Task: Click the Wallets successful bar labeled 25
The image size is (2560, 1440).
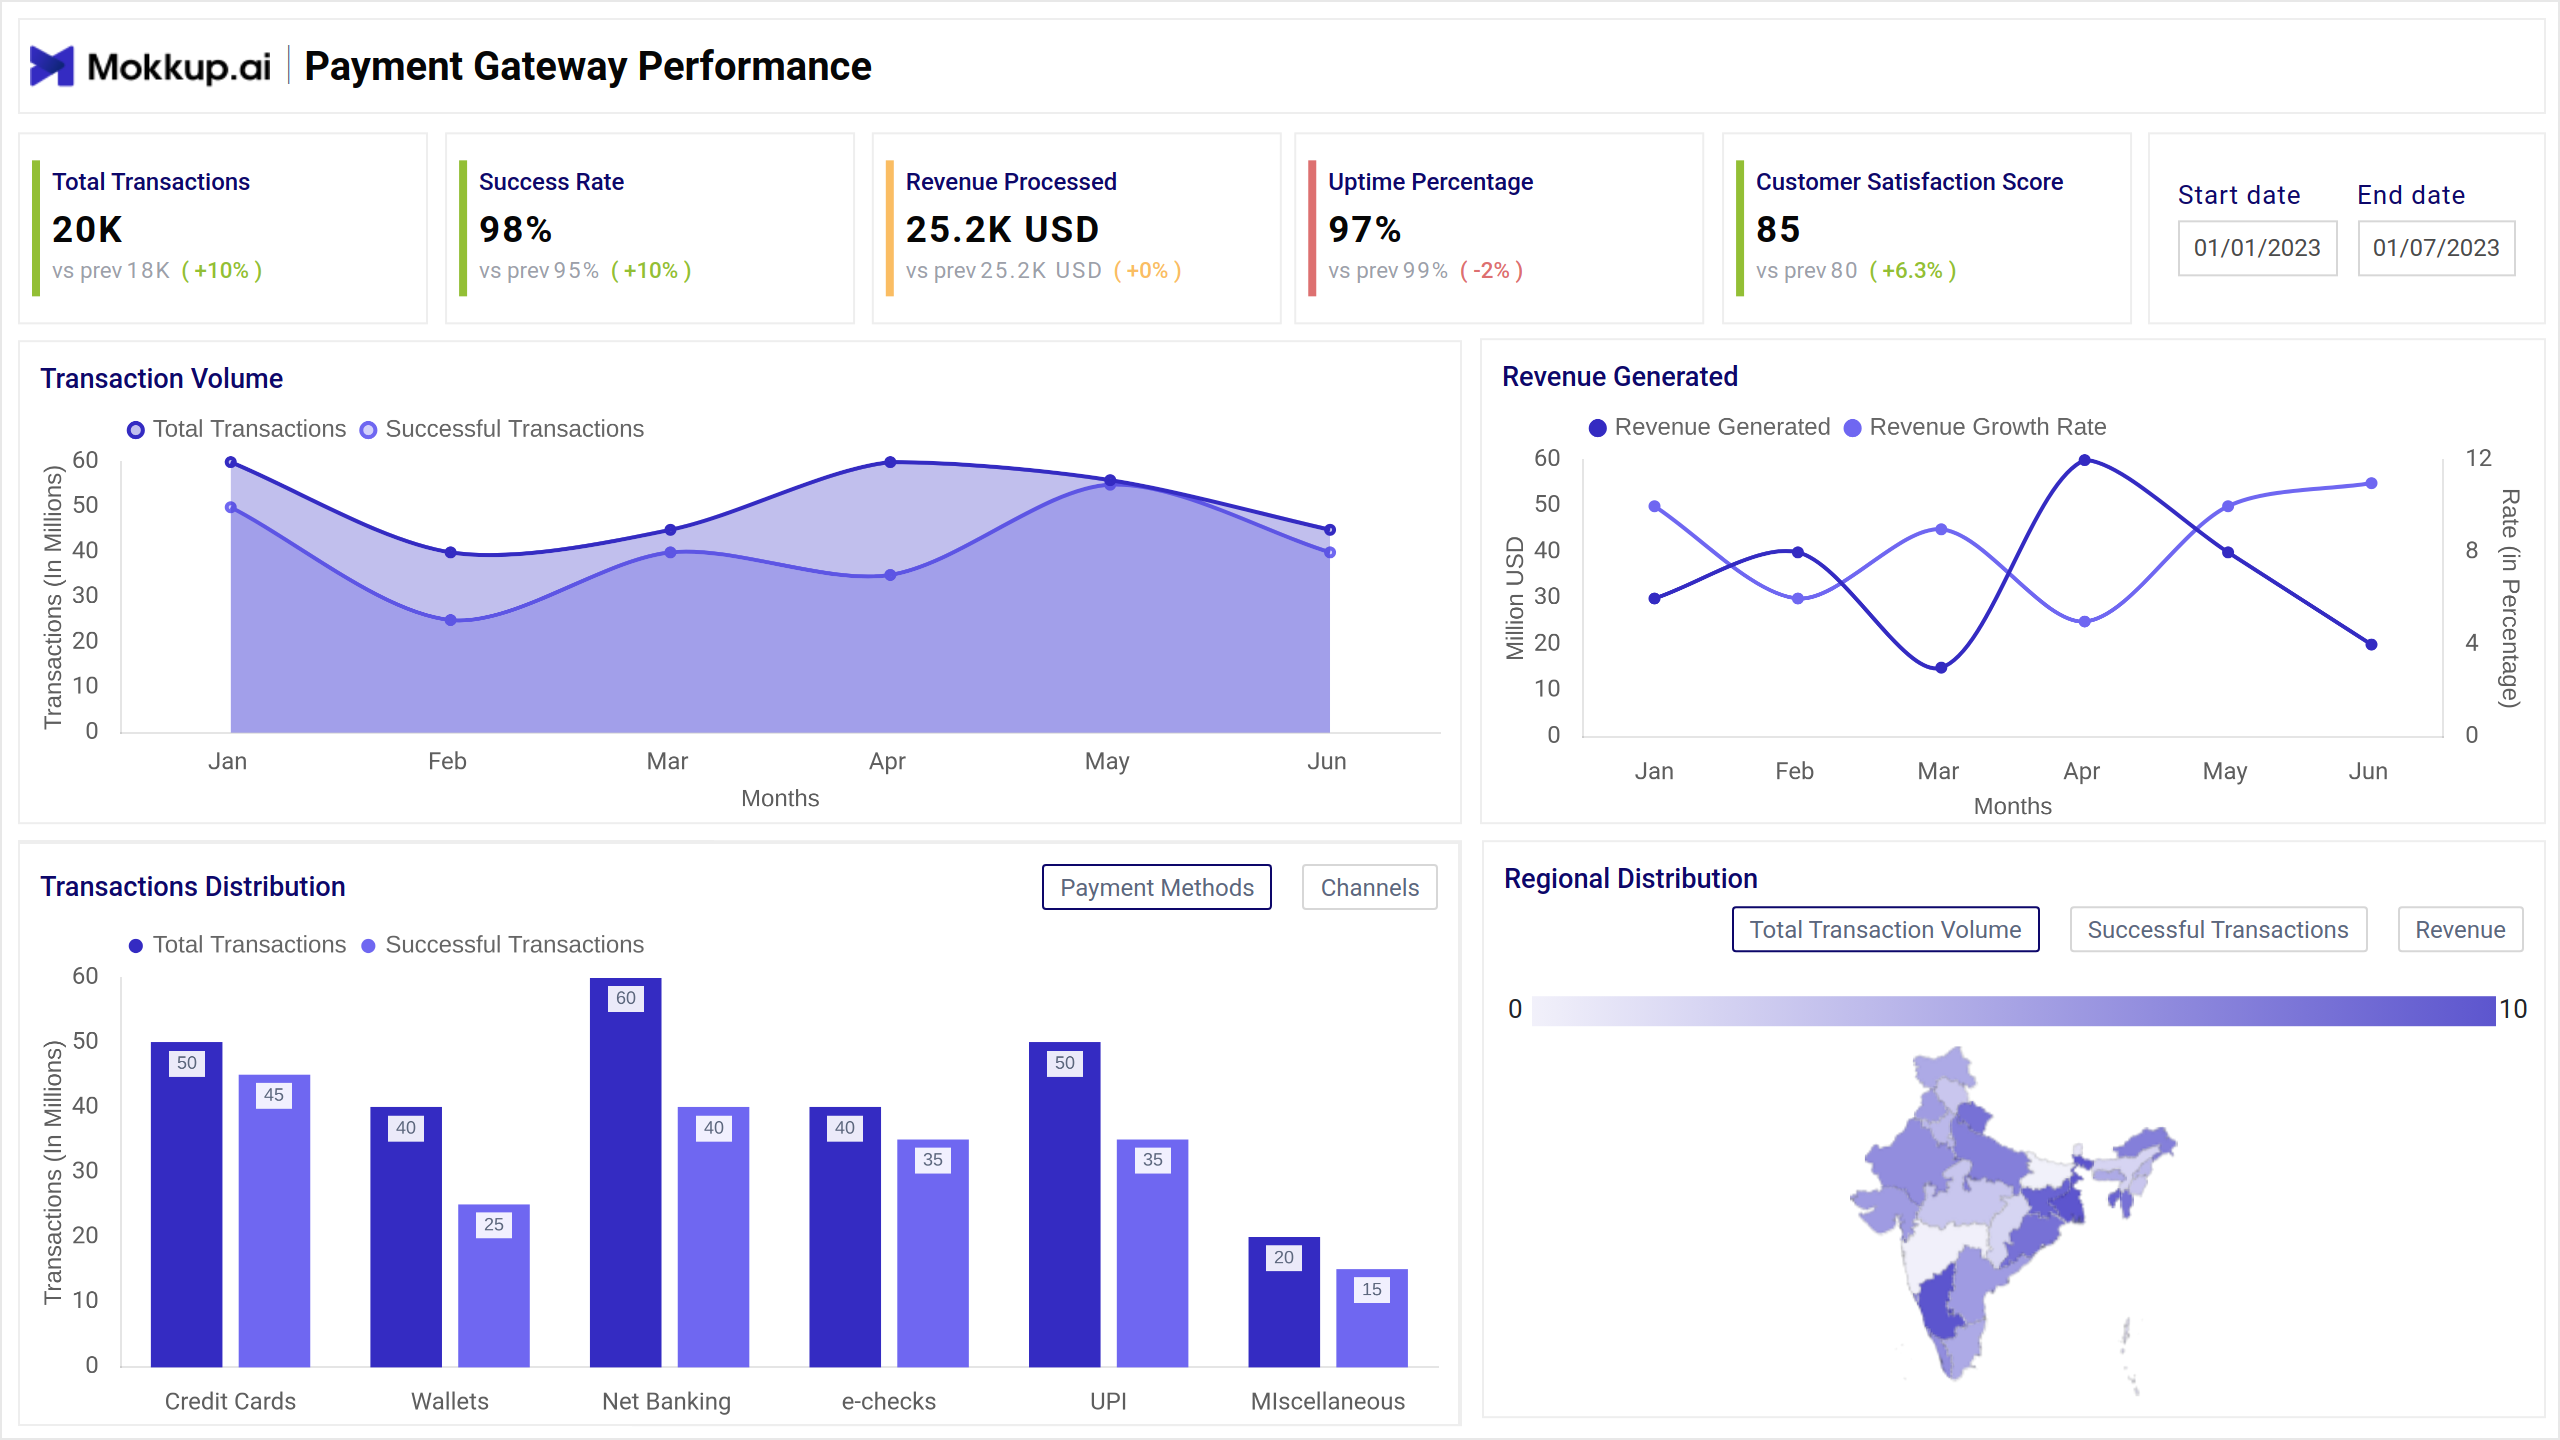Action: click(x=494, y=1285)
